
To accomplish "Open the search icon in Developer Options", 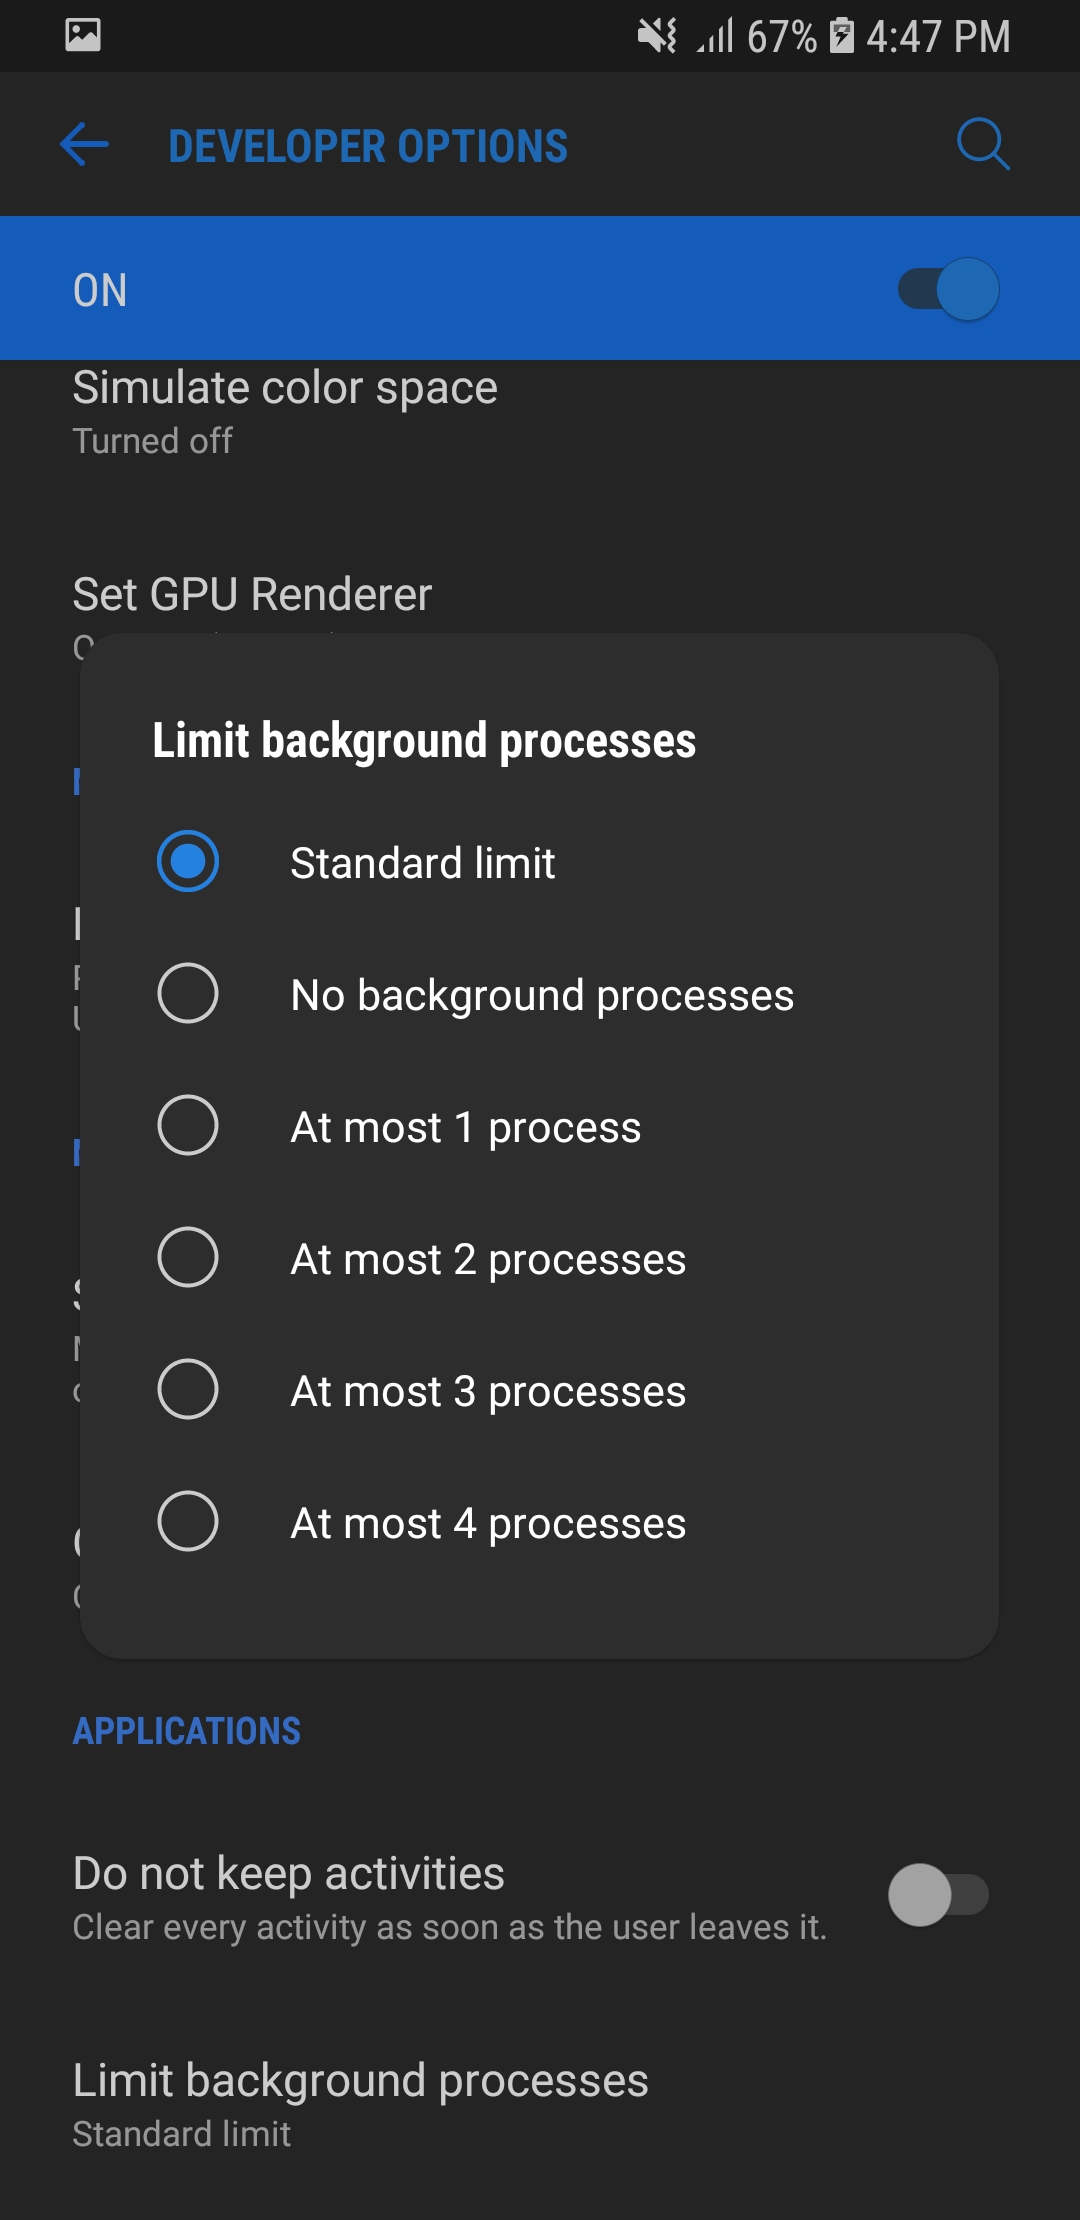I will [x=983, y=144].
